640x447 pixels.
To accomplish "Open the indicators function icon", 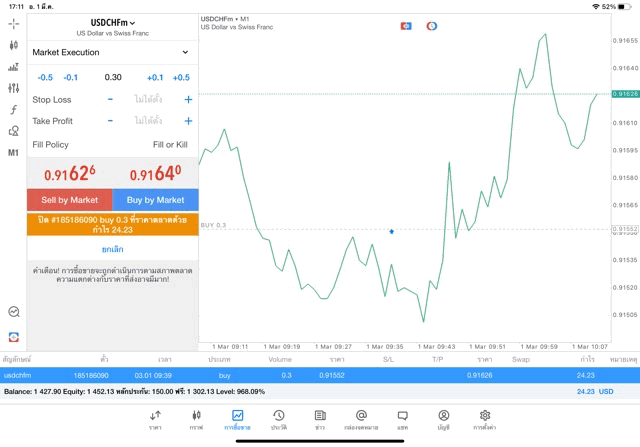I will click(x=13, y=110).
